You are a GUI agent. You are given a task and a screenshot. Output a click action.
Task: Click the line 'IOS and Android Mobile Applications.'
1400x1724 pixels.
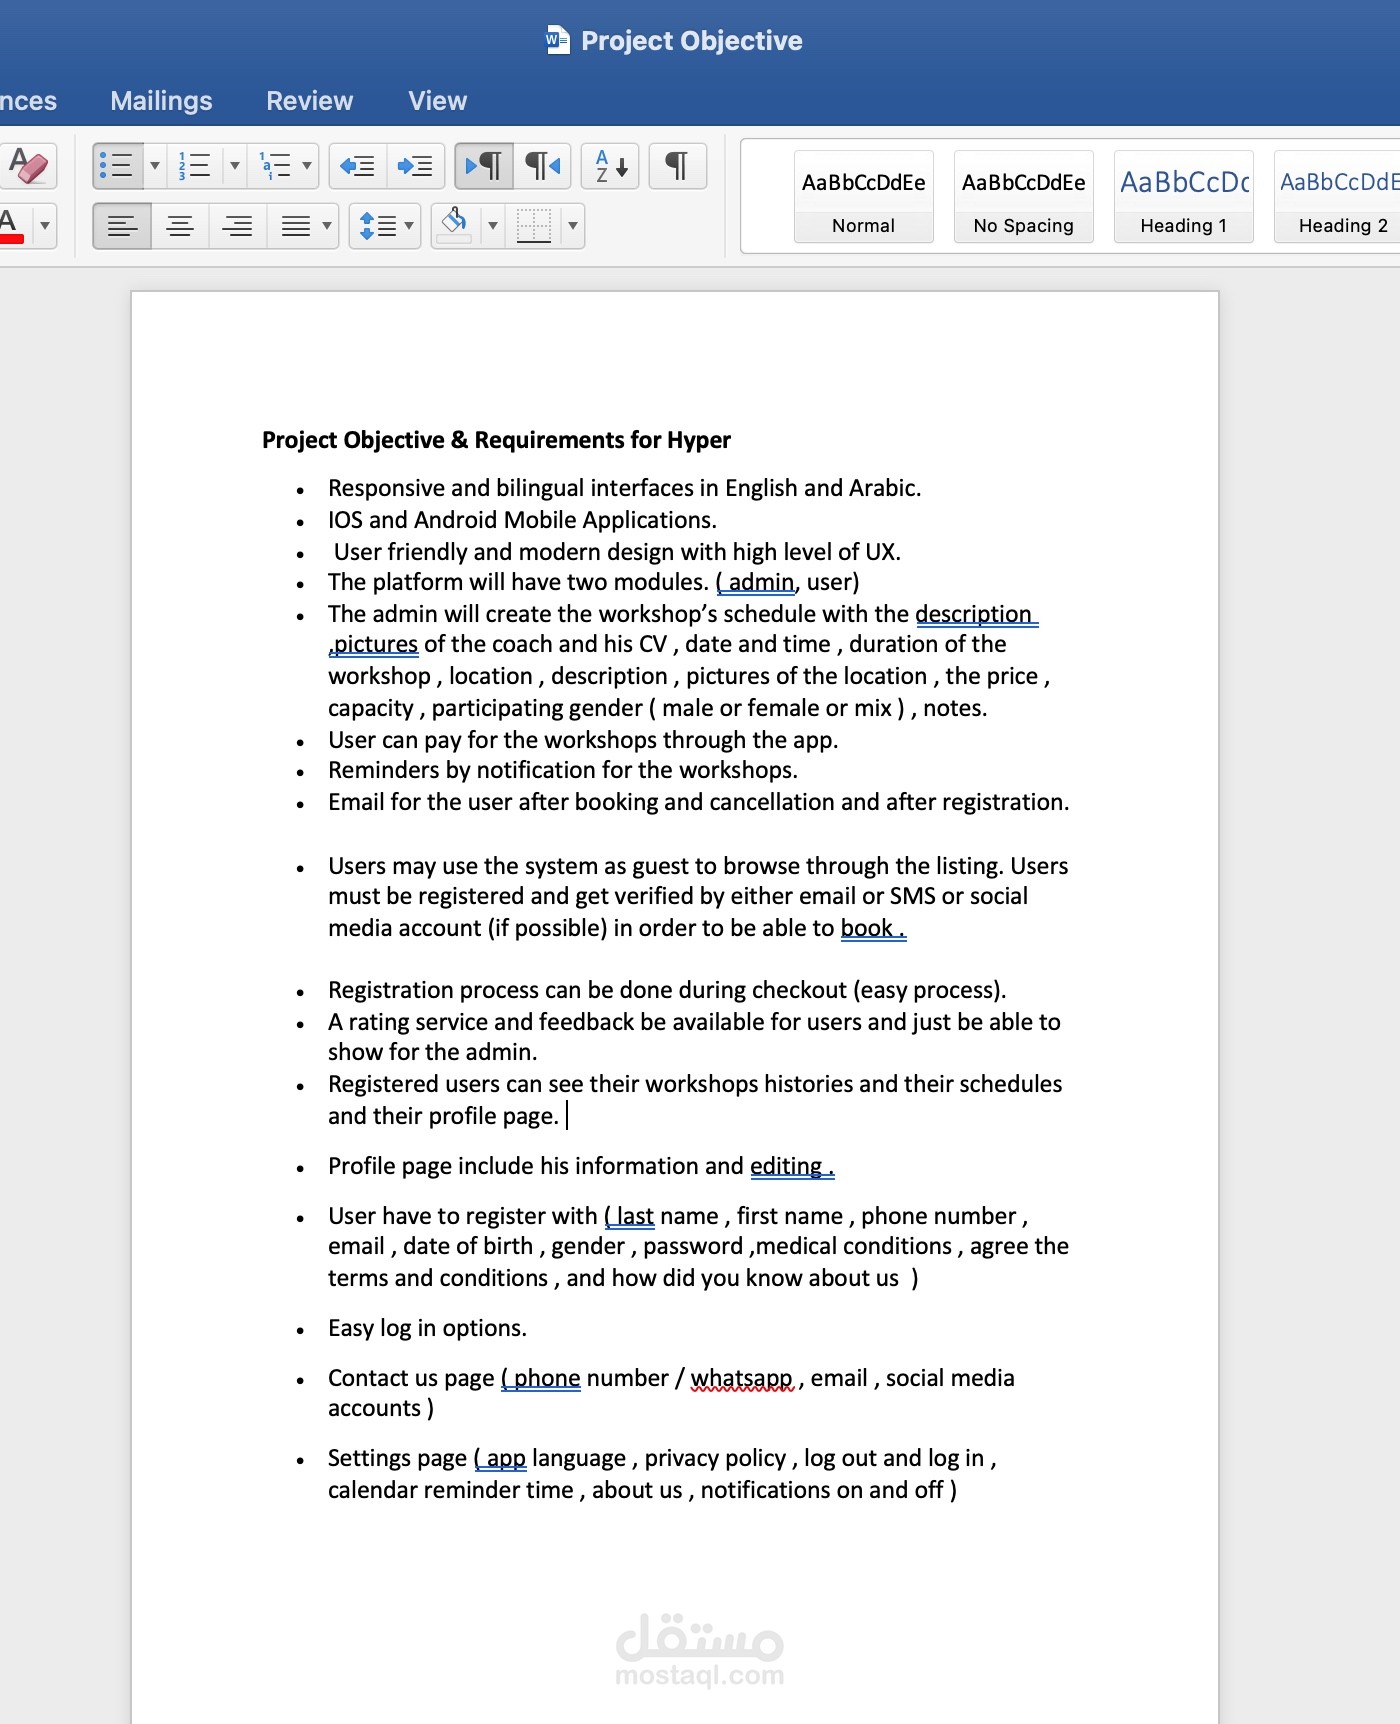pyautogui.click(x=522, y=520)
